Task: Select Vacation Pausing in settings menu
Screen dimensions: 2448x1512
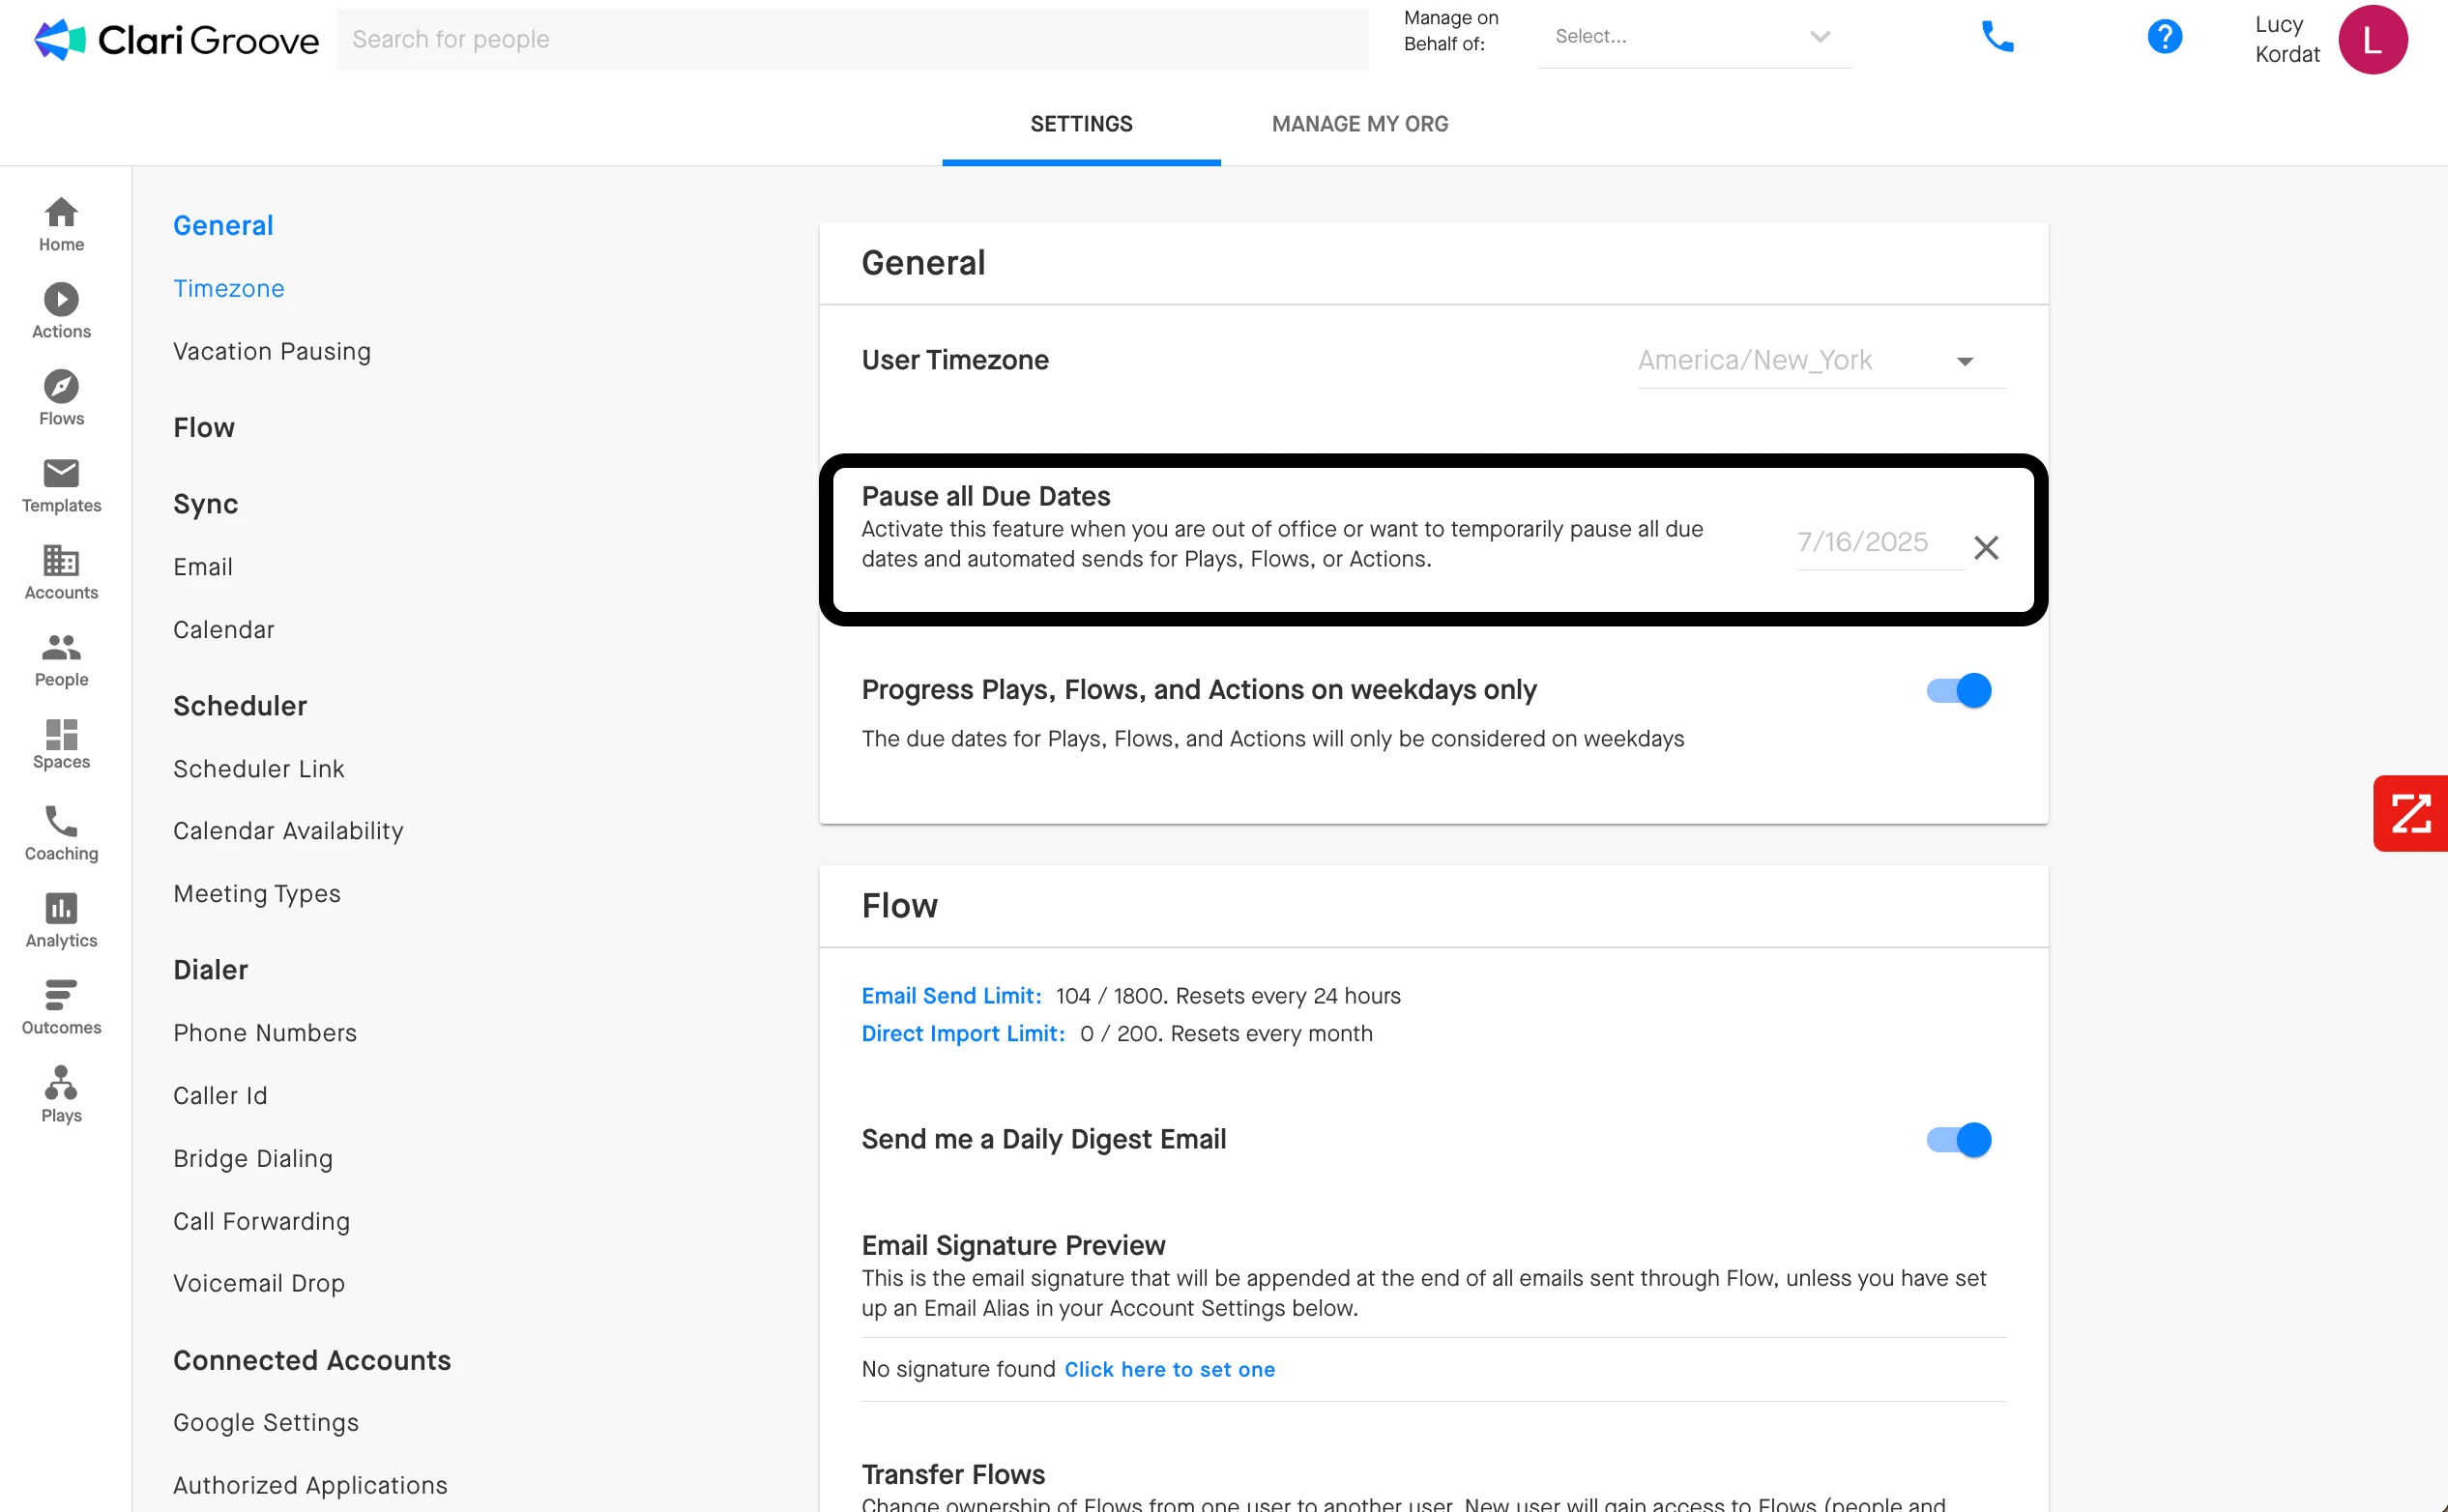Action: pos(271,351)
